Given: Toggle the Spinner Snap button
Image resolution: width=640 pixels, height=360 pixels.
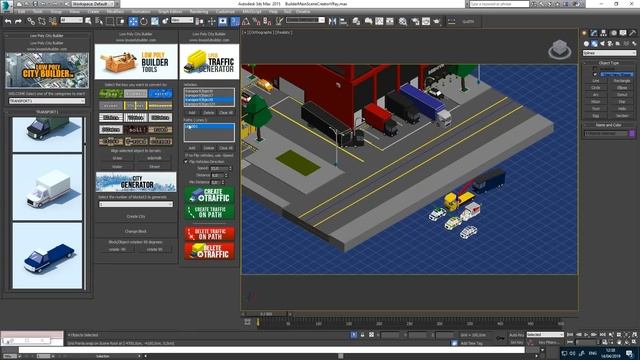Looking at the screenshot, I should coord(267,21).
